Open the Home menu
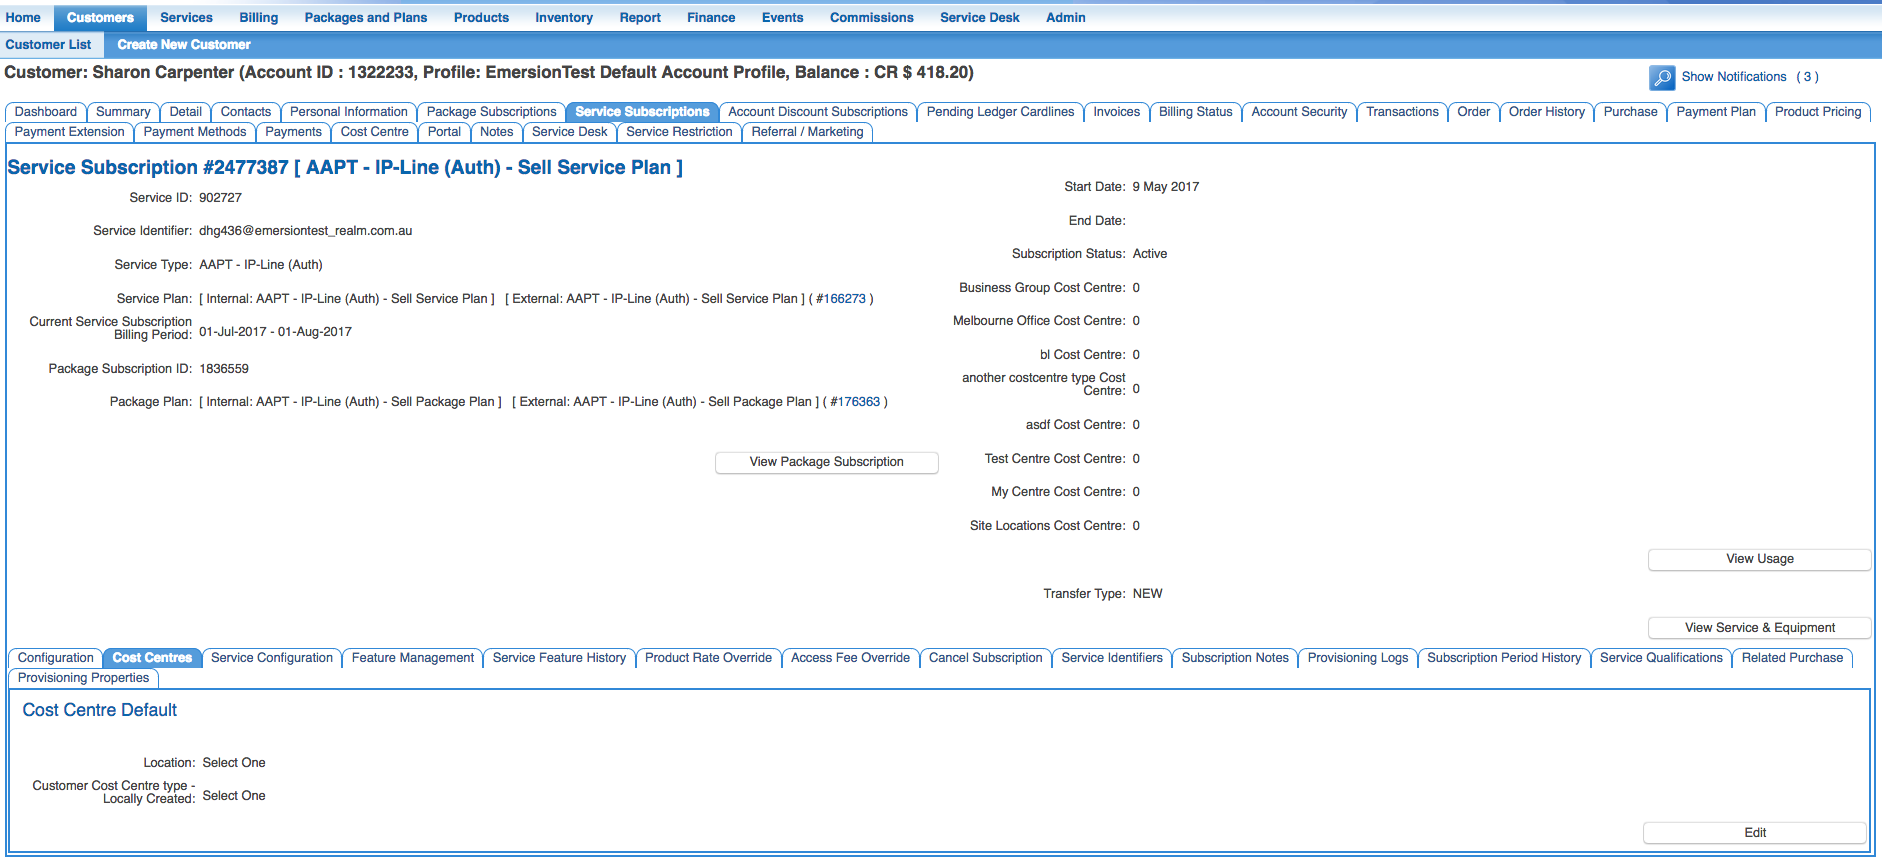This screenshot has width=1882, height=862. click(x=23, y=17)
